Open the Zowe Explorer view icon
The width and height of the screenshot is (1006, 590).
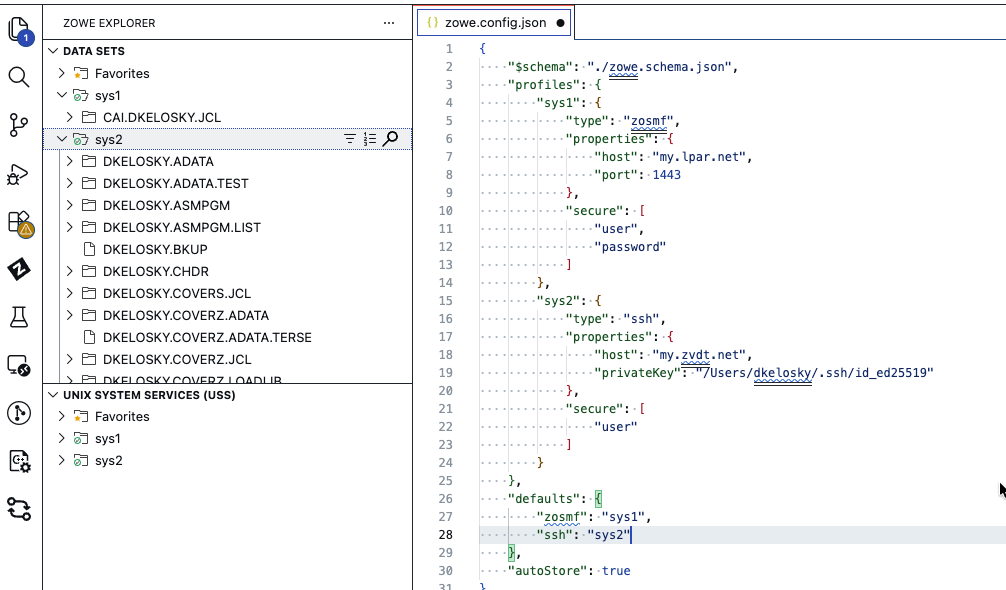point(19,269)
